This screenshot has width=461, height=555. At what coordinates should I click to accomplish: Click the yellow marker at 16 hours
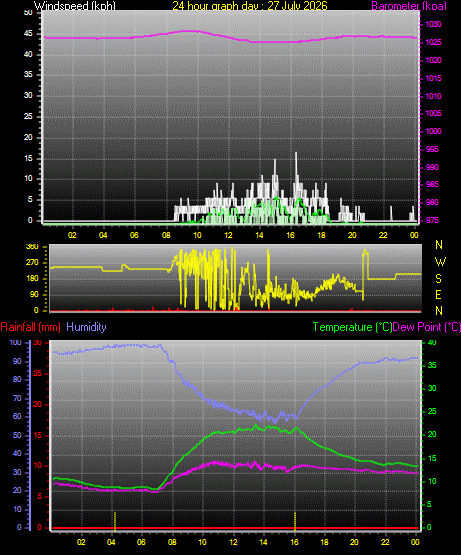(x=295, y=521)
